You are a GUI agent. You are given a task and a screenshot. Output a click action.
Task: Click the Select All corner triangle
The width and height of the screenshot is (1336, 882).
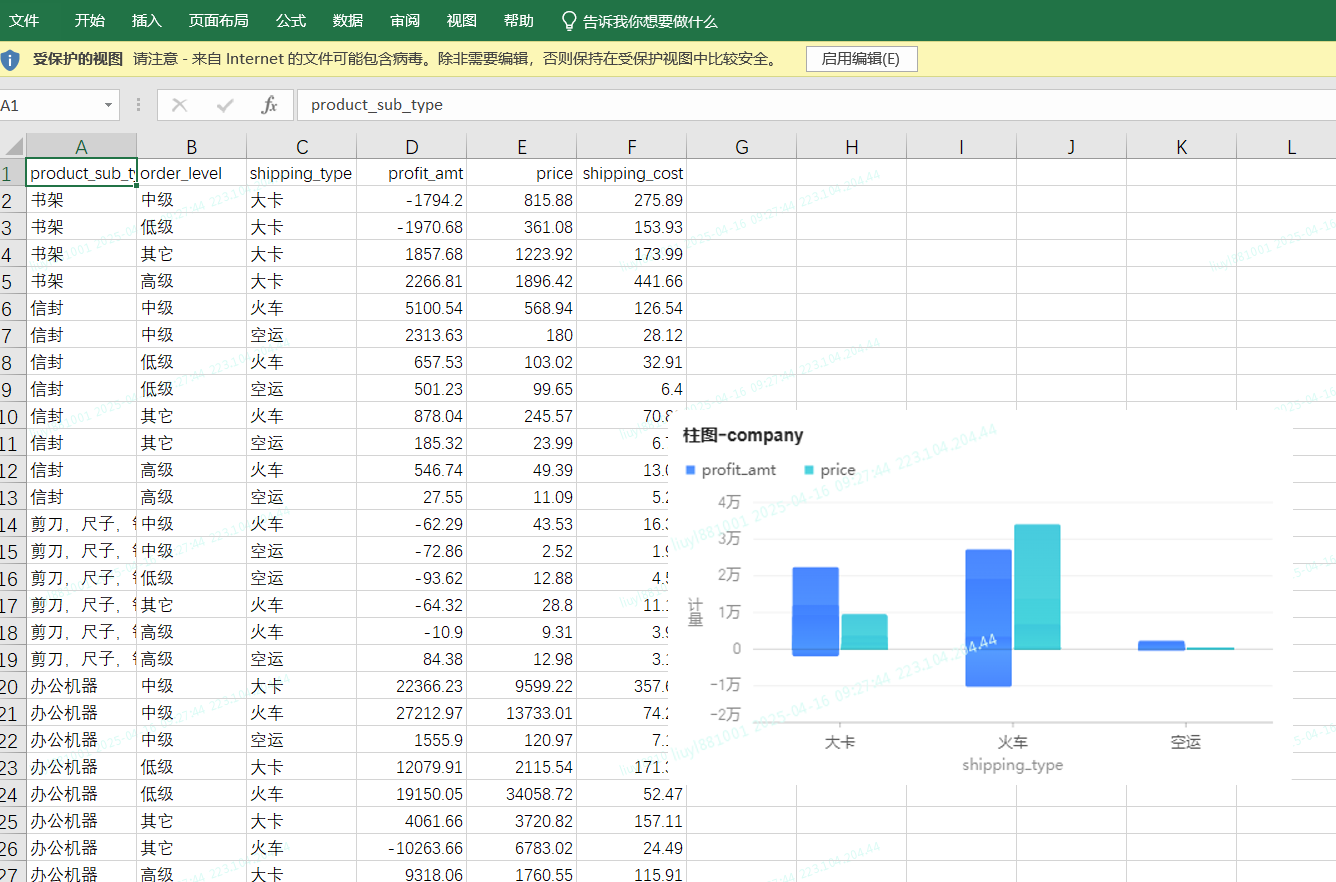13,147
